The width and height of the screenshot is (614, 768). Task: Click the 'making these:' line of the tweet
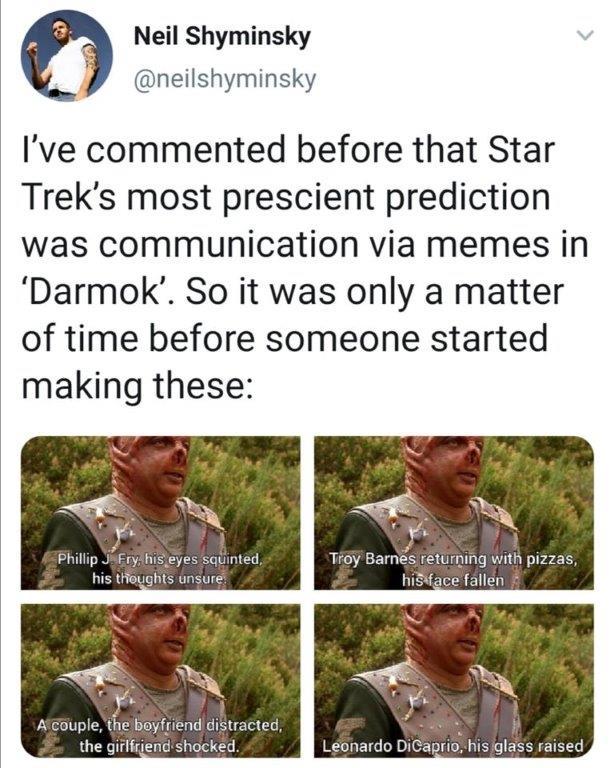[137, 386]
